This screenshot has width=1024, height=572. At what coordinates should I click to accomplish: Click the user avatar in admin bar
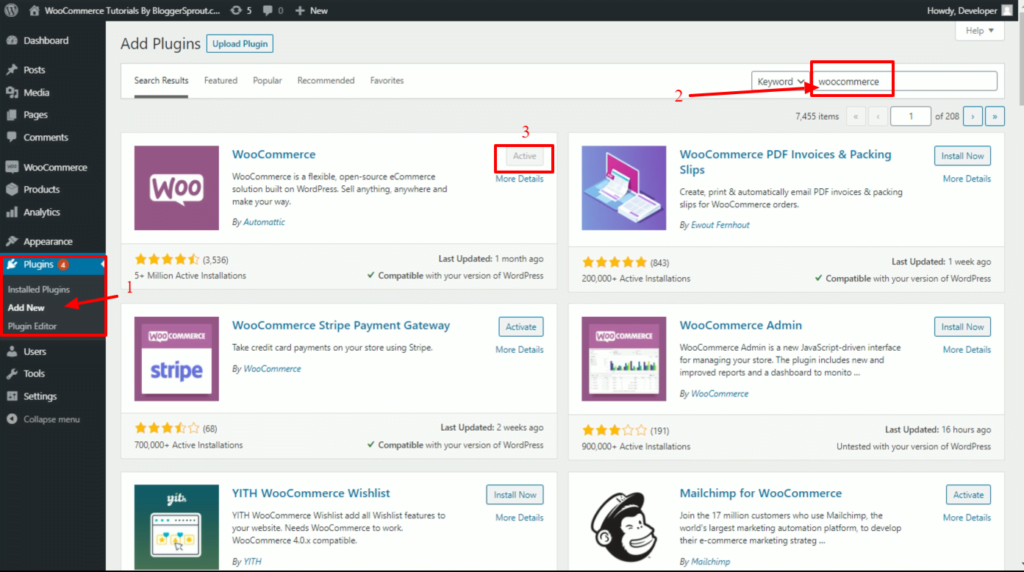(1008, 10)
